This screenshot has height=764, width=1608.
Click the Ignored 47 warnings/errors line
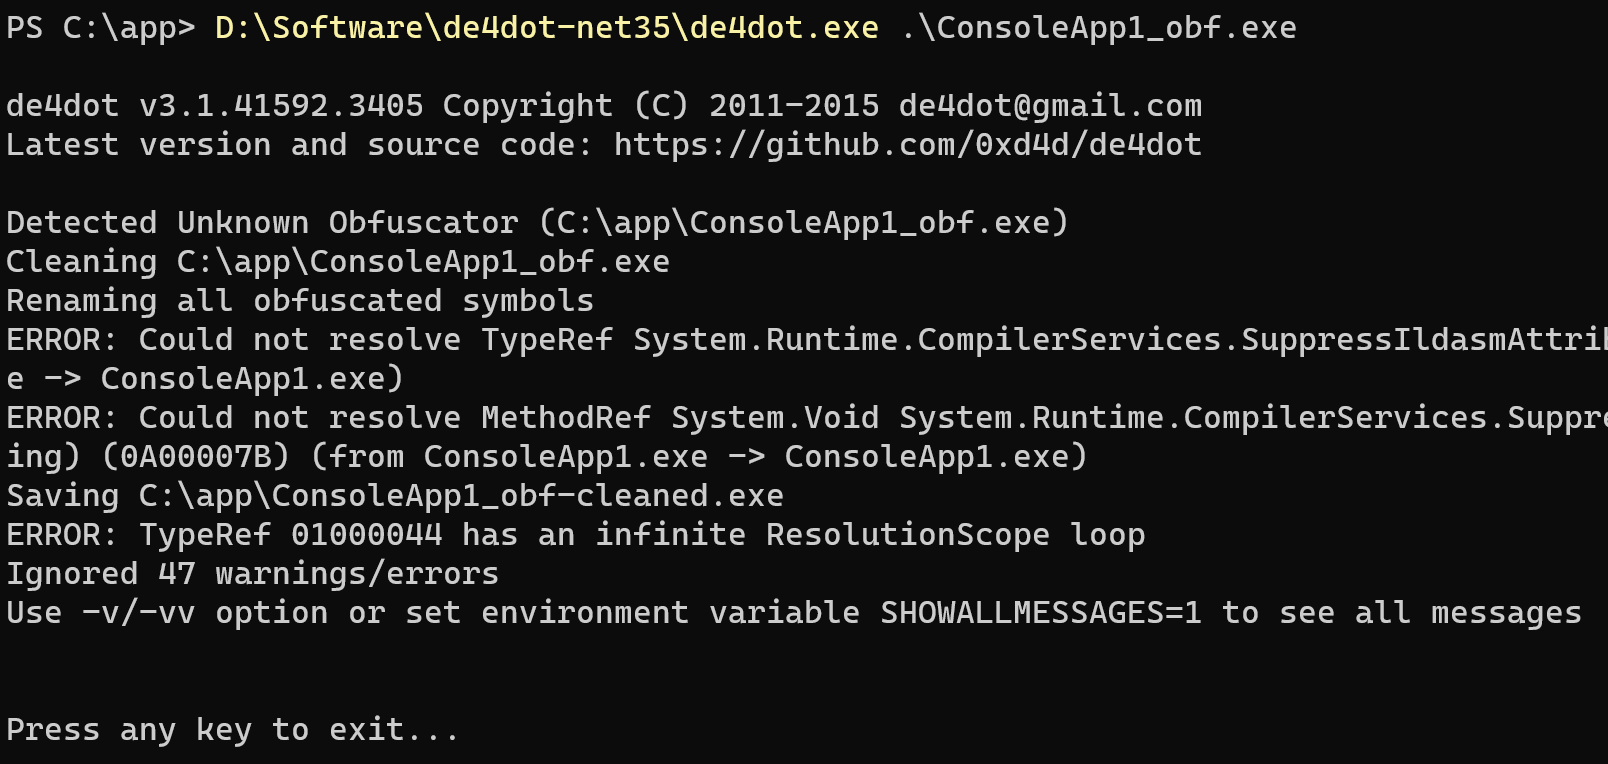pyautogui.click(x=252, y=574)
